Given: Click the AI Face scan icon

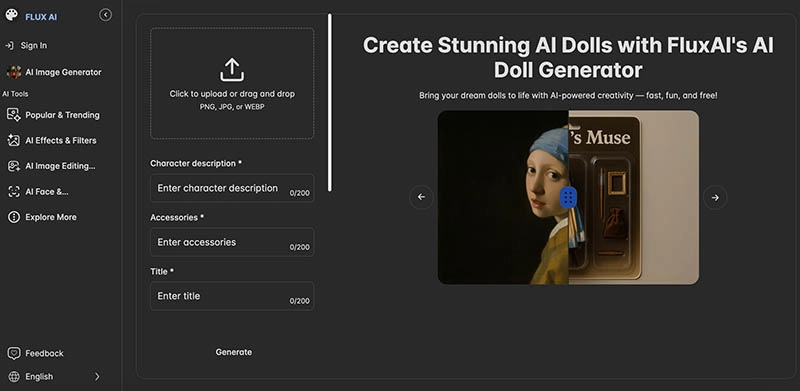Looking at the screenshot, I should (x=13, y=192).
